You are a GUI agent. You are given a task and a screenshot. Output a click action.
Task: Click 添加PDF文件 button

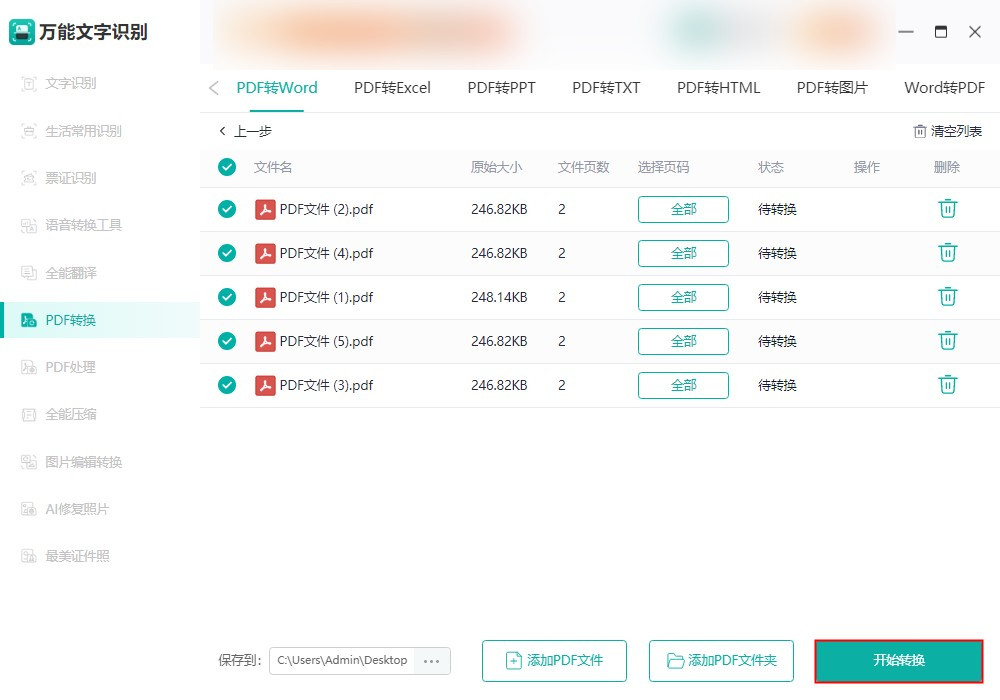point(554,660)
